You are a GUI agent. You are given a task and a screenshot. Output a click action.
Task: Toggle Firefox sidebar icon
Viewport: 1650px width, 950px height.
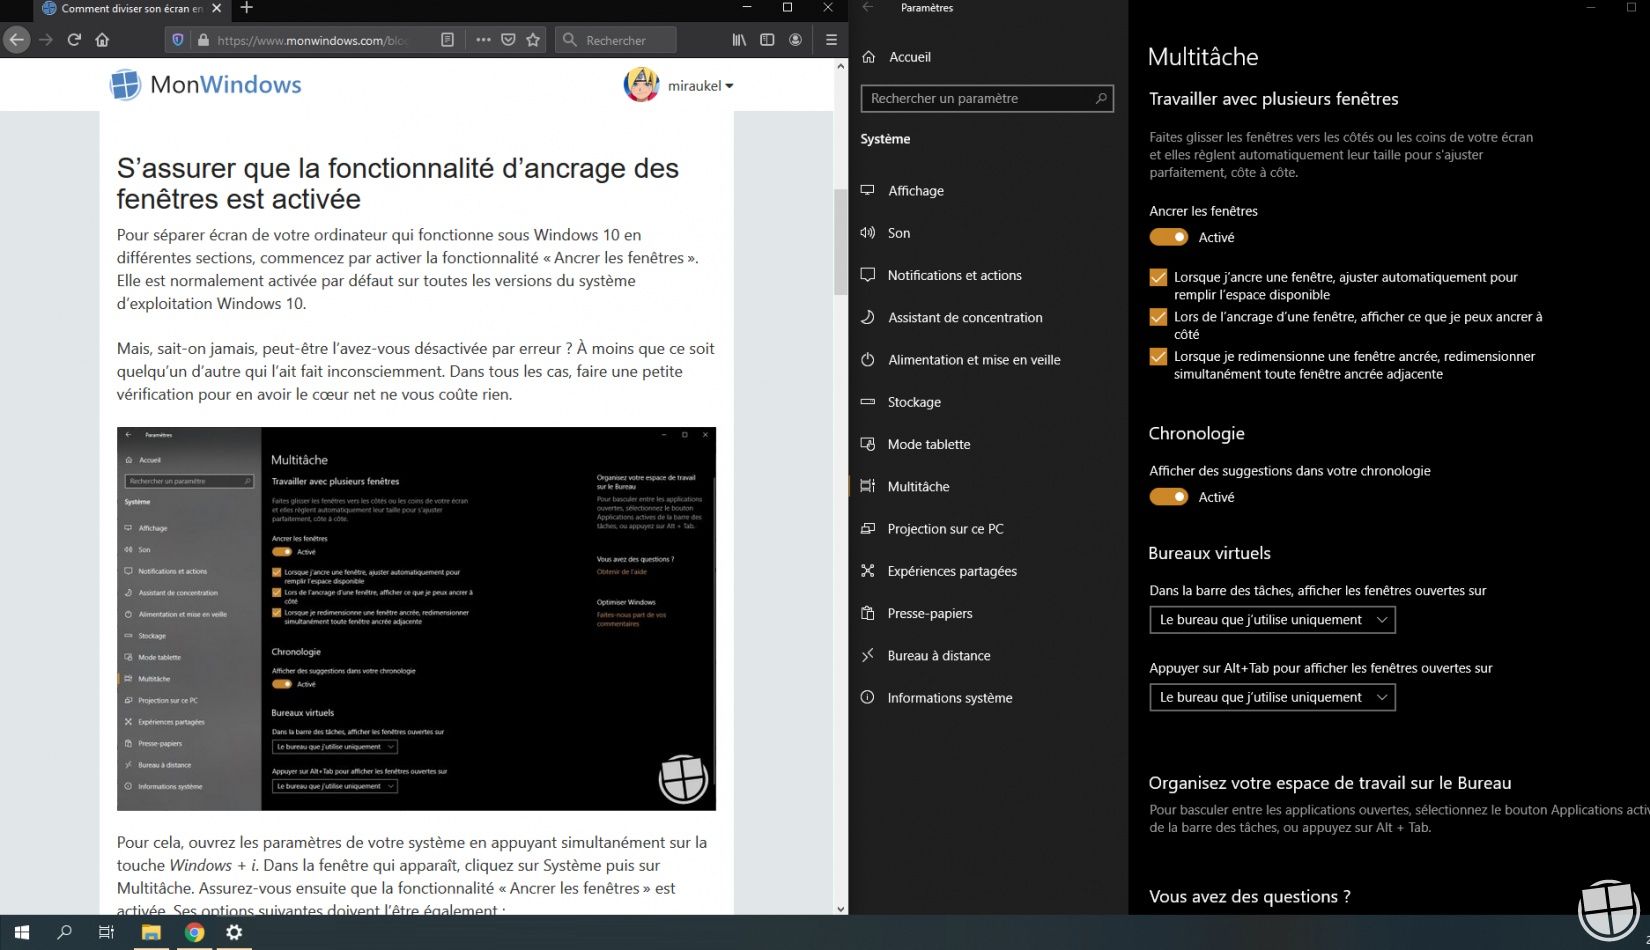coord(767,40)
